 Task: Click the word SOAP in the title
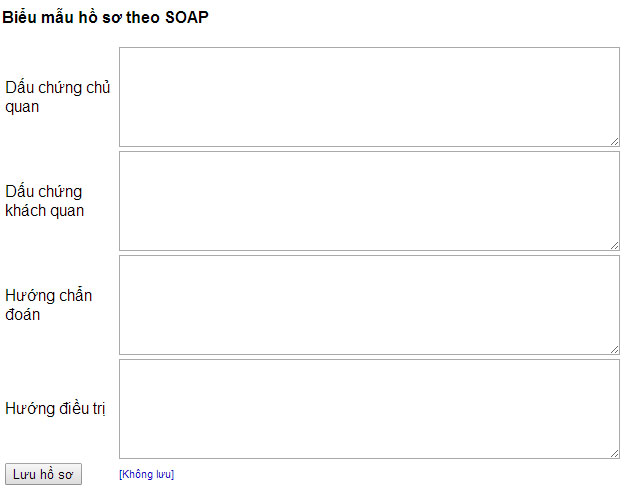coord(187,18)
